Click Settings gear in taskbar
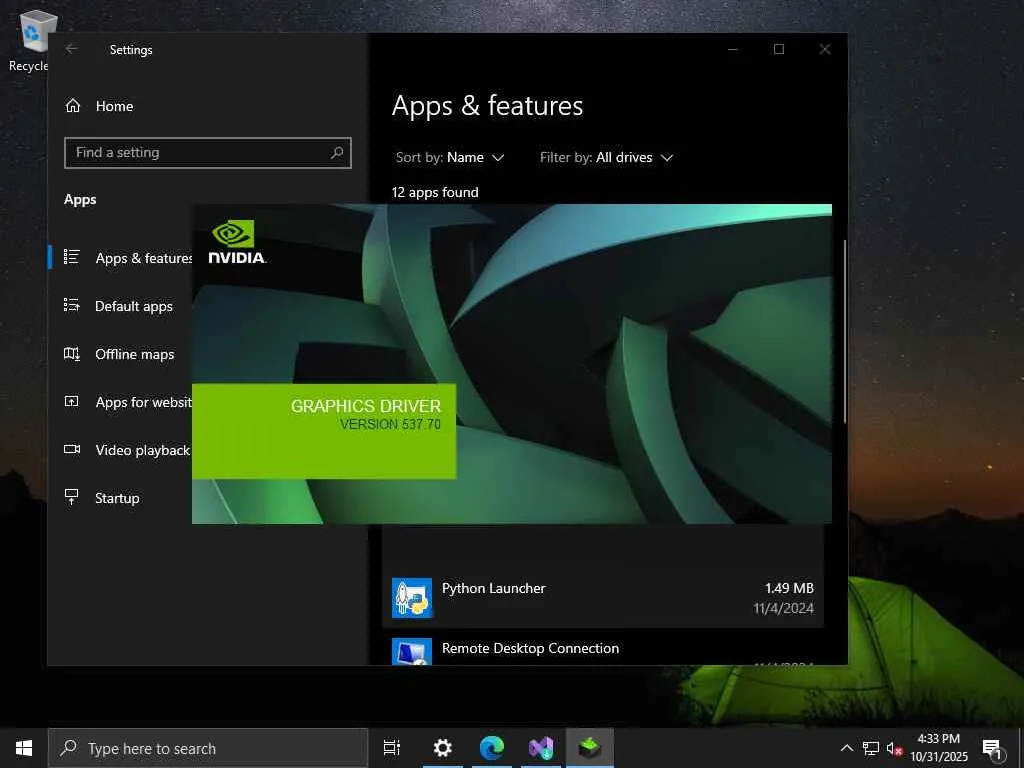The width and height of the screenshot is (1024, 768). pyautogui.click(x=443, y=748)
